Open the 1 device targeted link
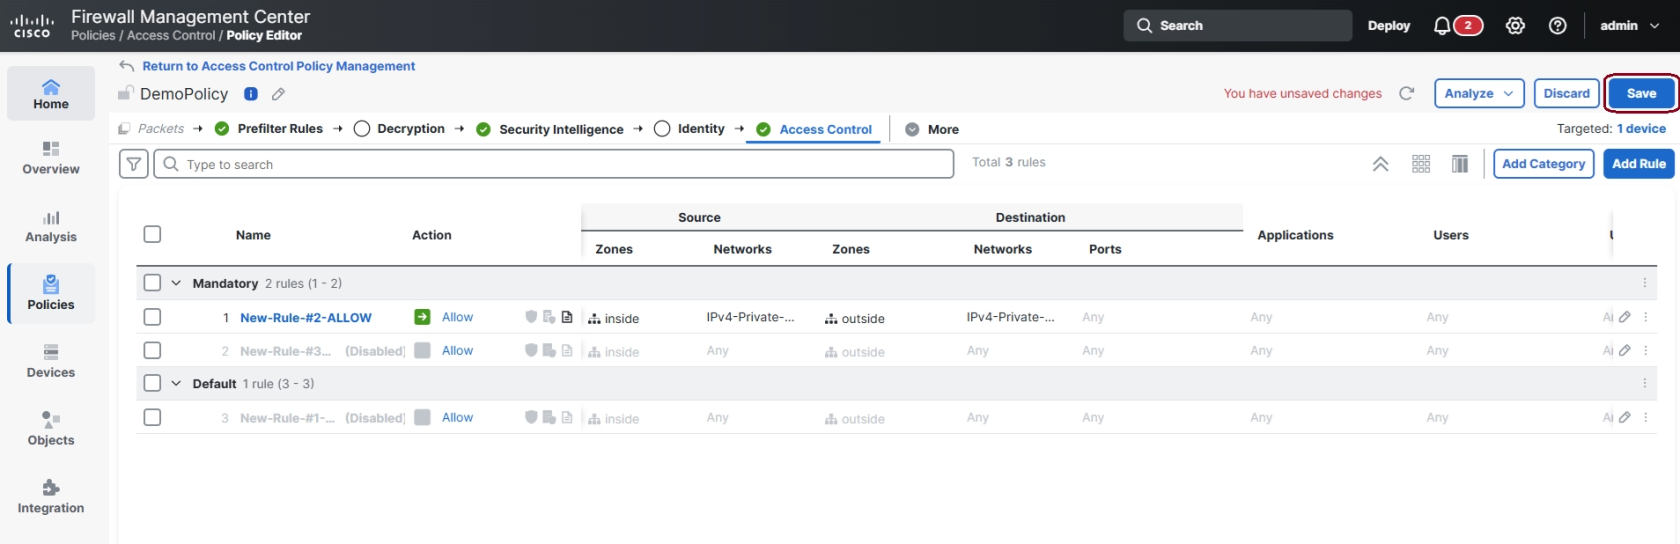The width and height of the screenshot is (1680, 544). pos(1641,129)
